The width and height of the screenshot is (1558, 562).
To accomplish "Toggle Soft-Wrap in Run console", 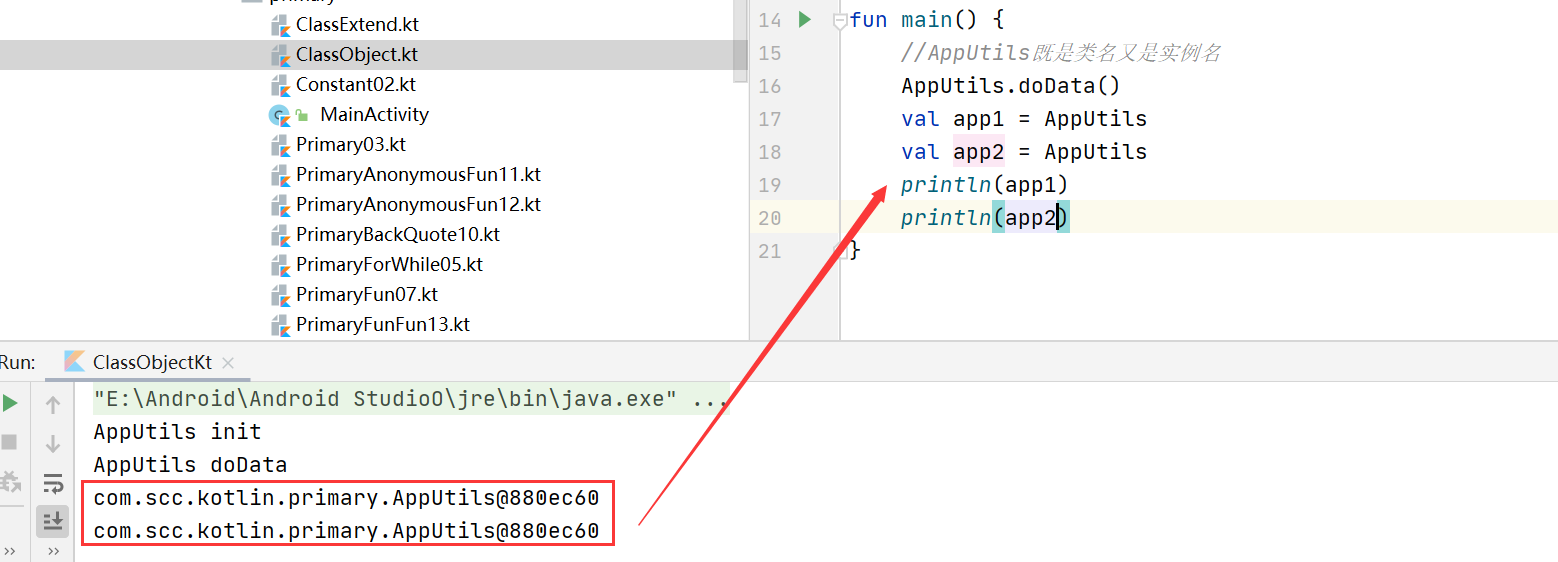I will (53, 483).
